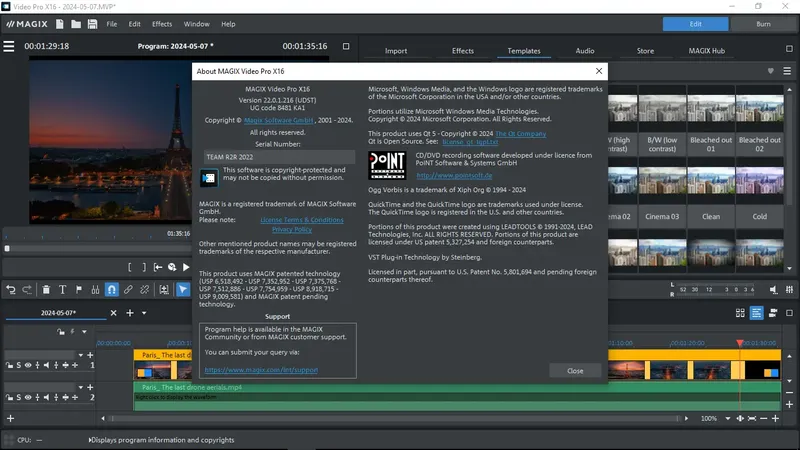Switch to Burn mode button
Image resolution: width=800 pixels, height=450 pixels.
[763, 24]
